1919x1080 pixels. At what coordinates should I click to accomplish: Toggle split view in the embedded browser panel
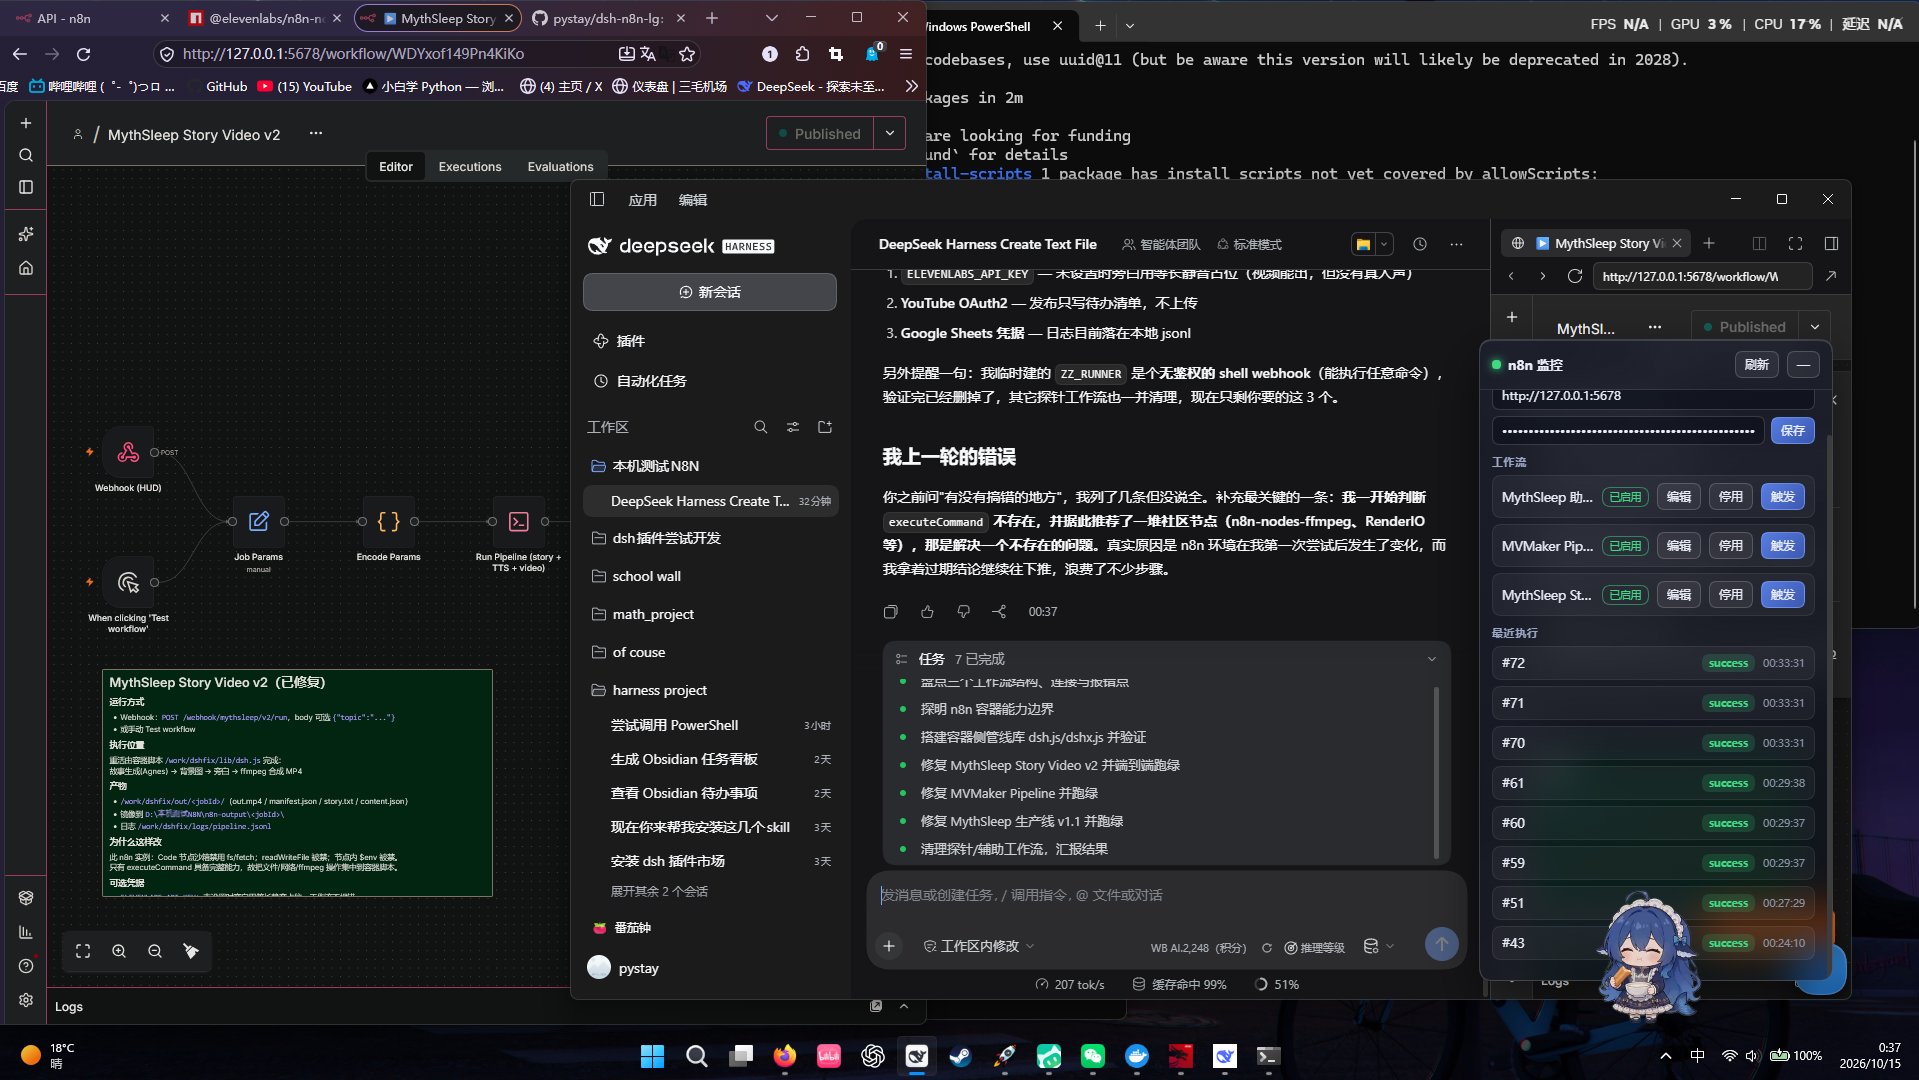click(1759, 243)
